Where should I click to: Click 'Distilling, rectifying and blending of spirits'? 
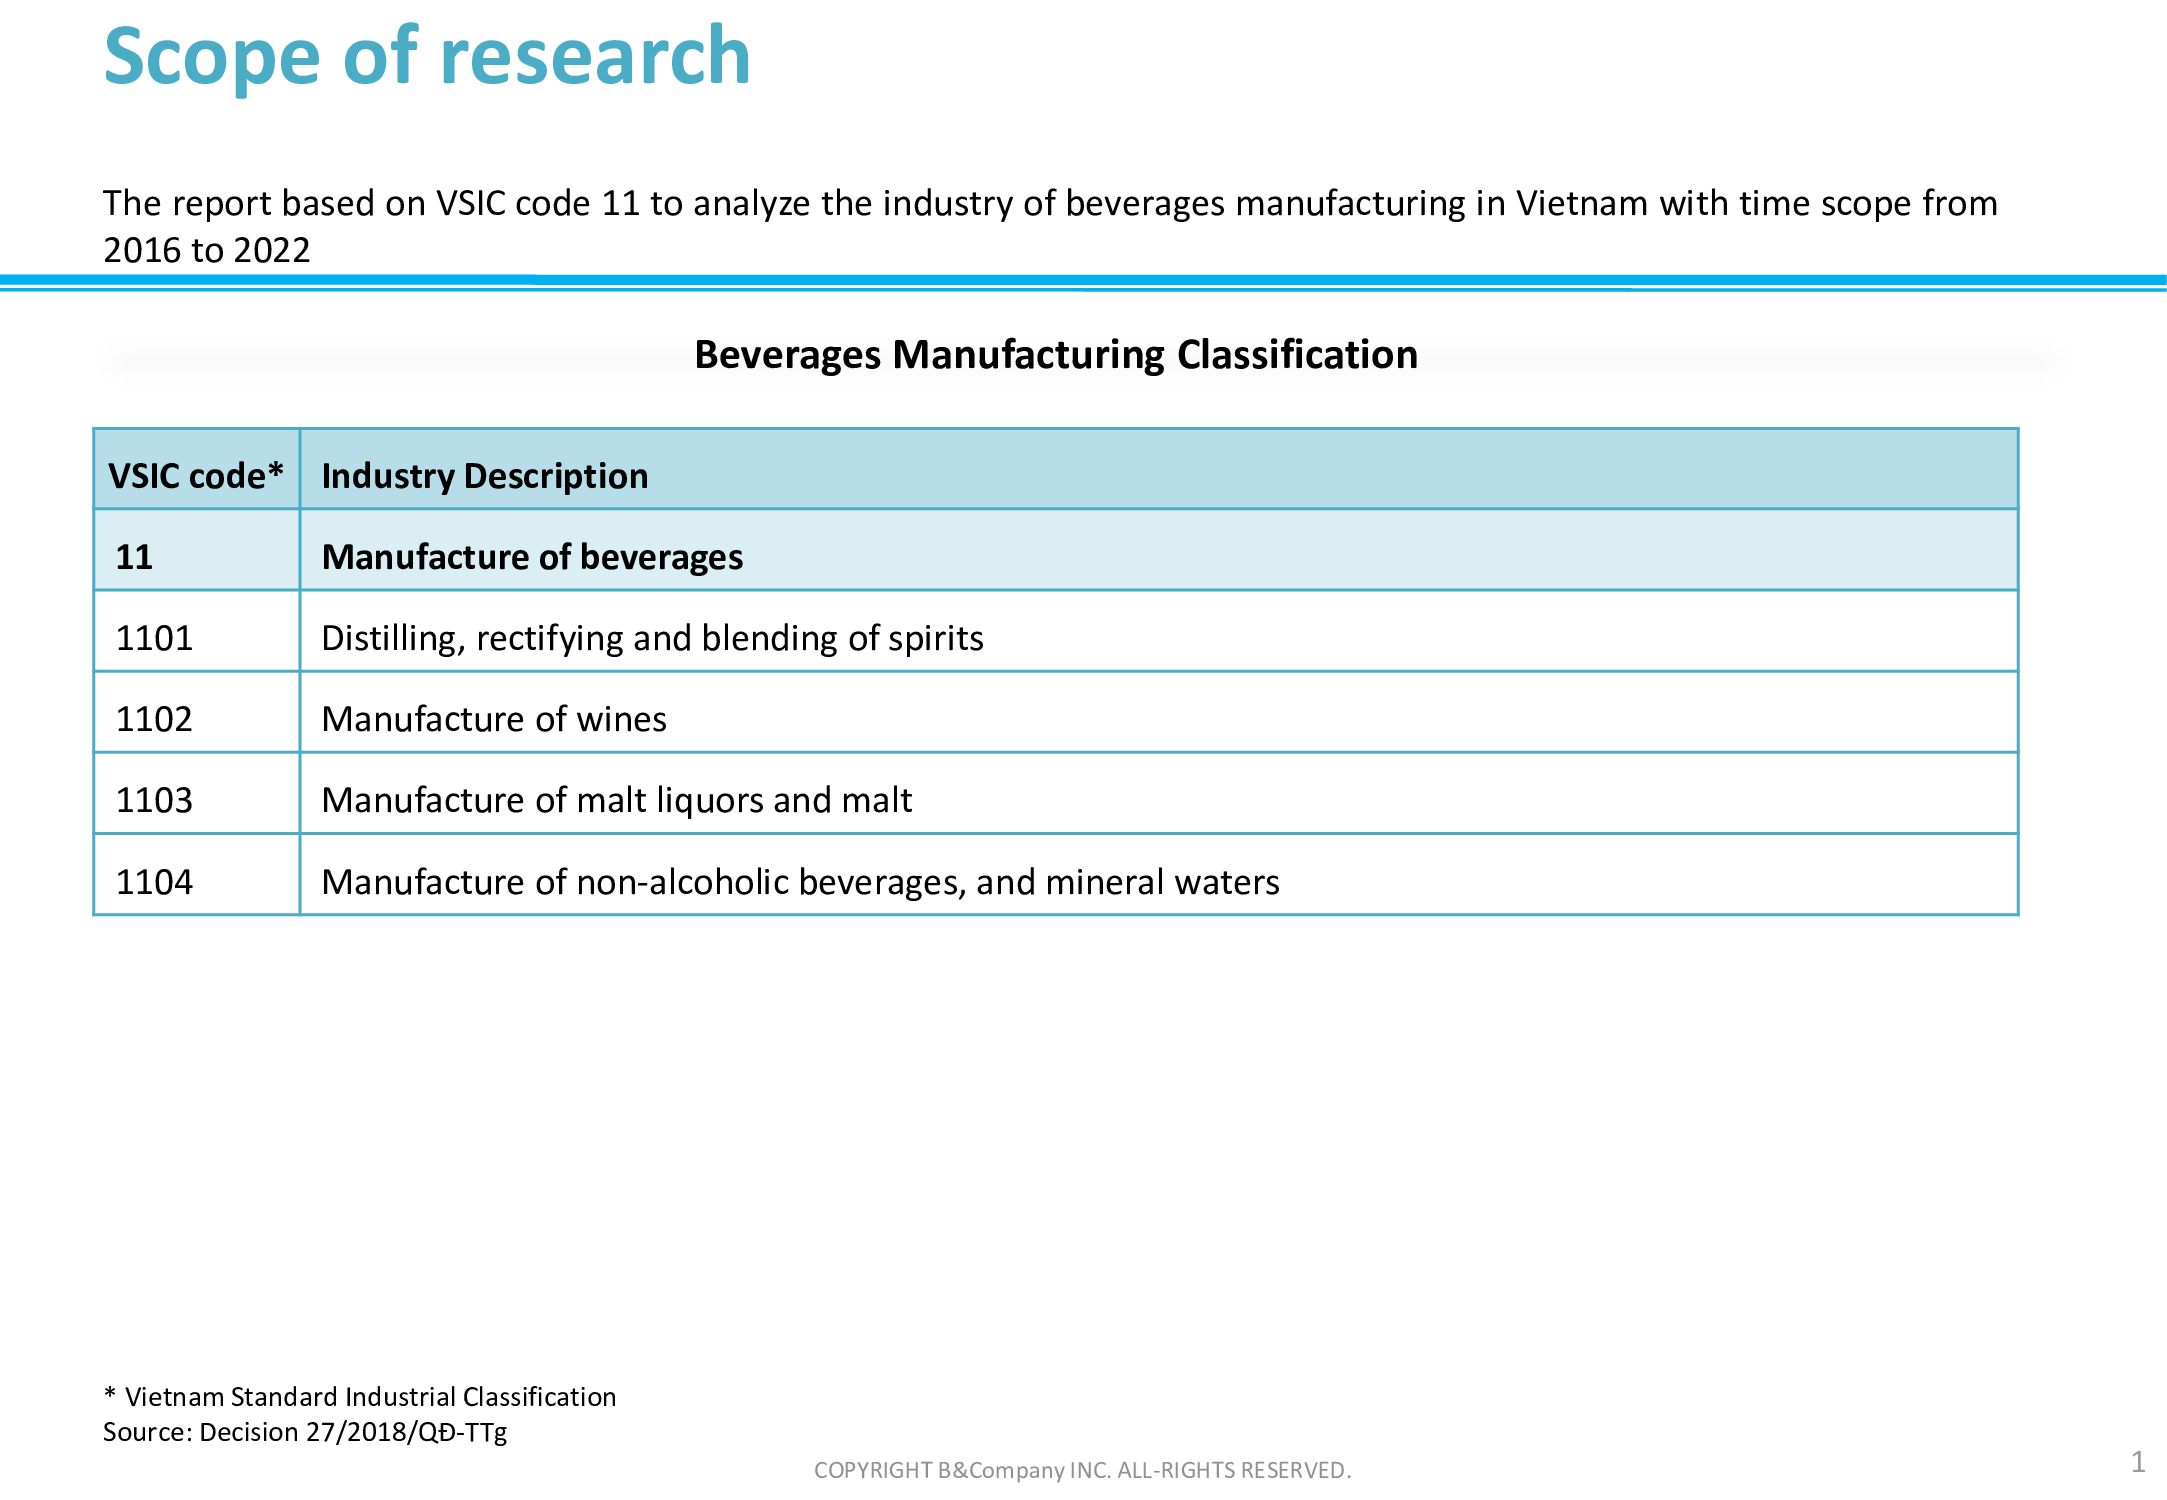(x=652, y=637)
